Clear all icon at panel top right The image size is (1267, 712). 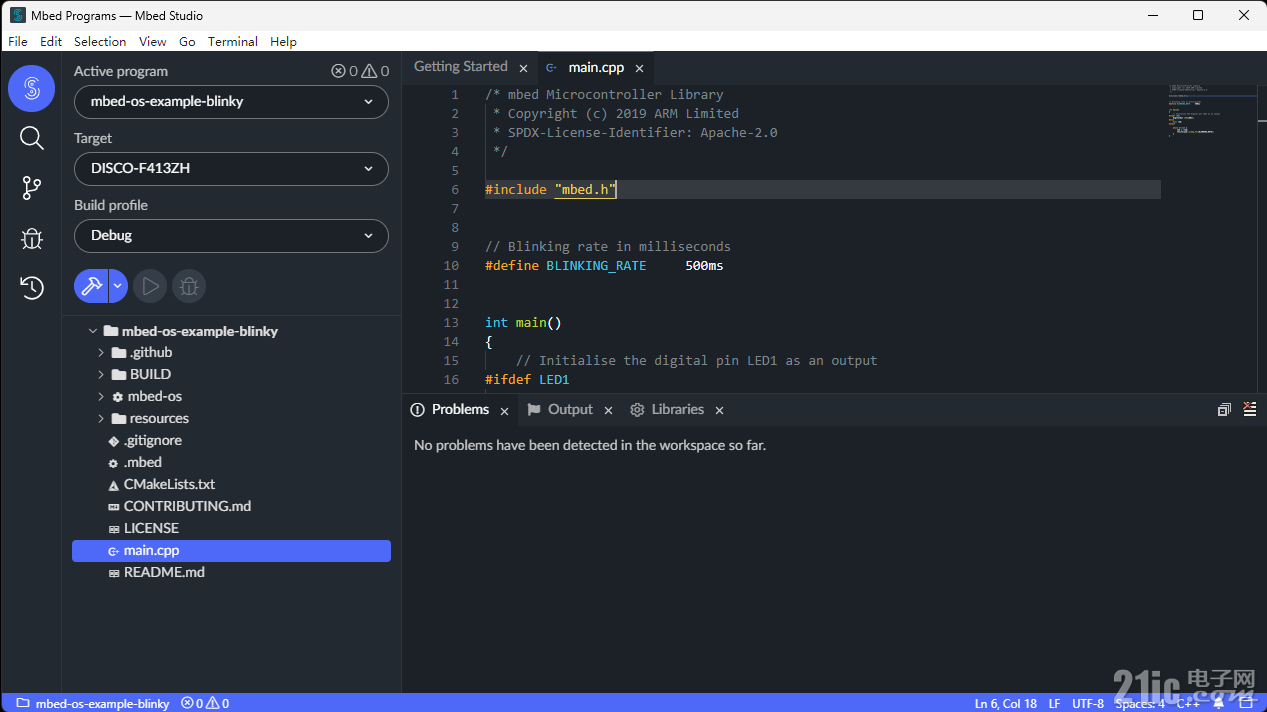(x=1249, y=409)
